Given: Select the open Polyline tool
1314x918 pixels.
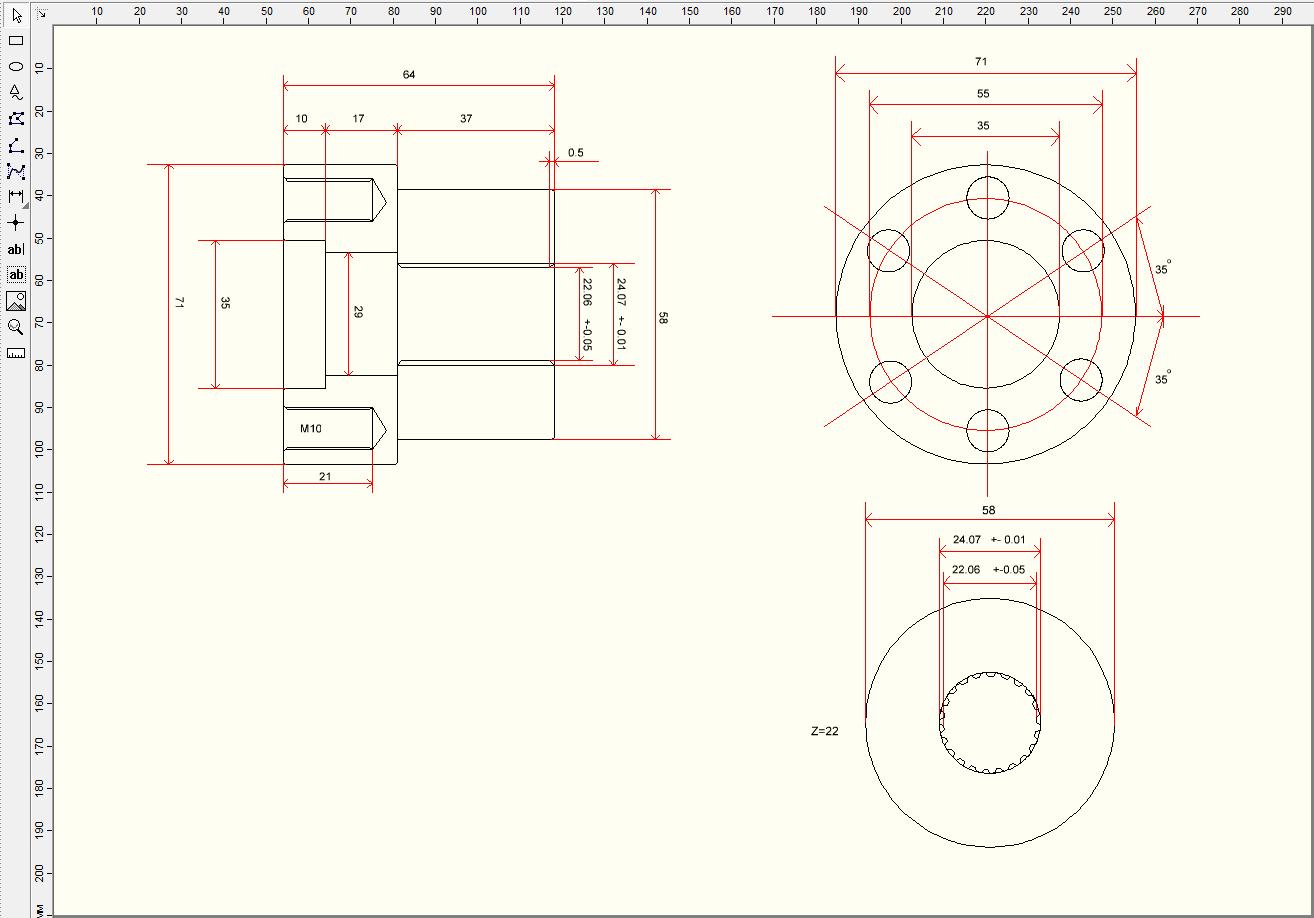Looking at the screenshot, I should click(x=15, y=146).
